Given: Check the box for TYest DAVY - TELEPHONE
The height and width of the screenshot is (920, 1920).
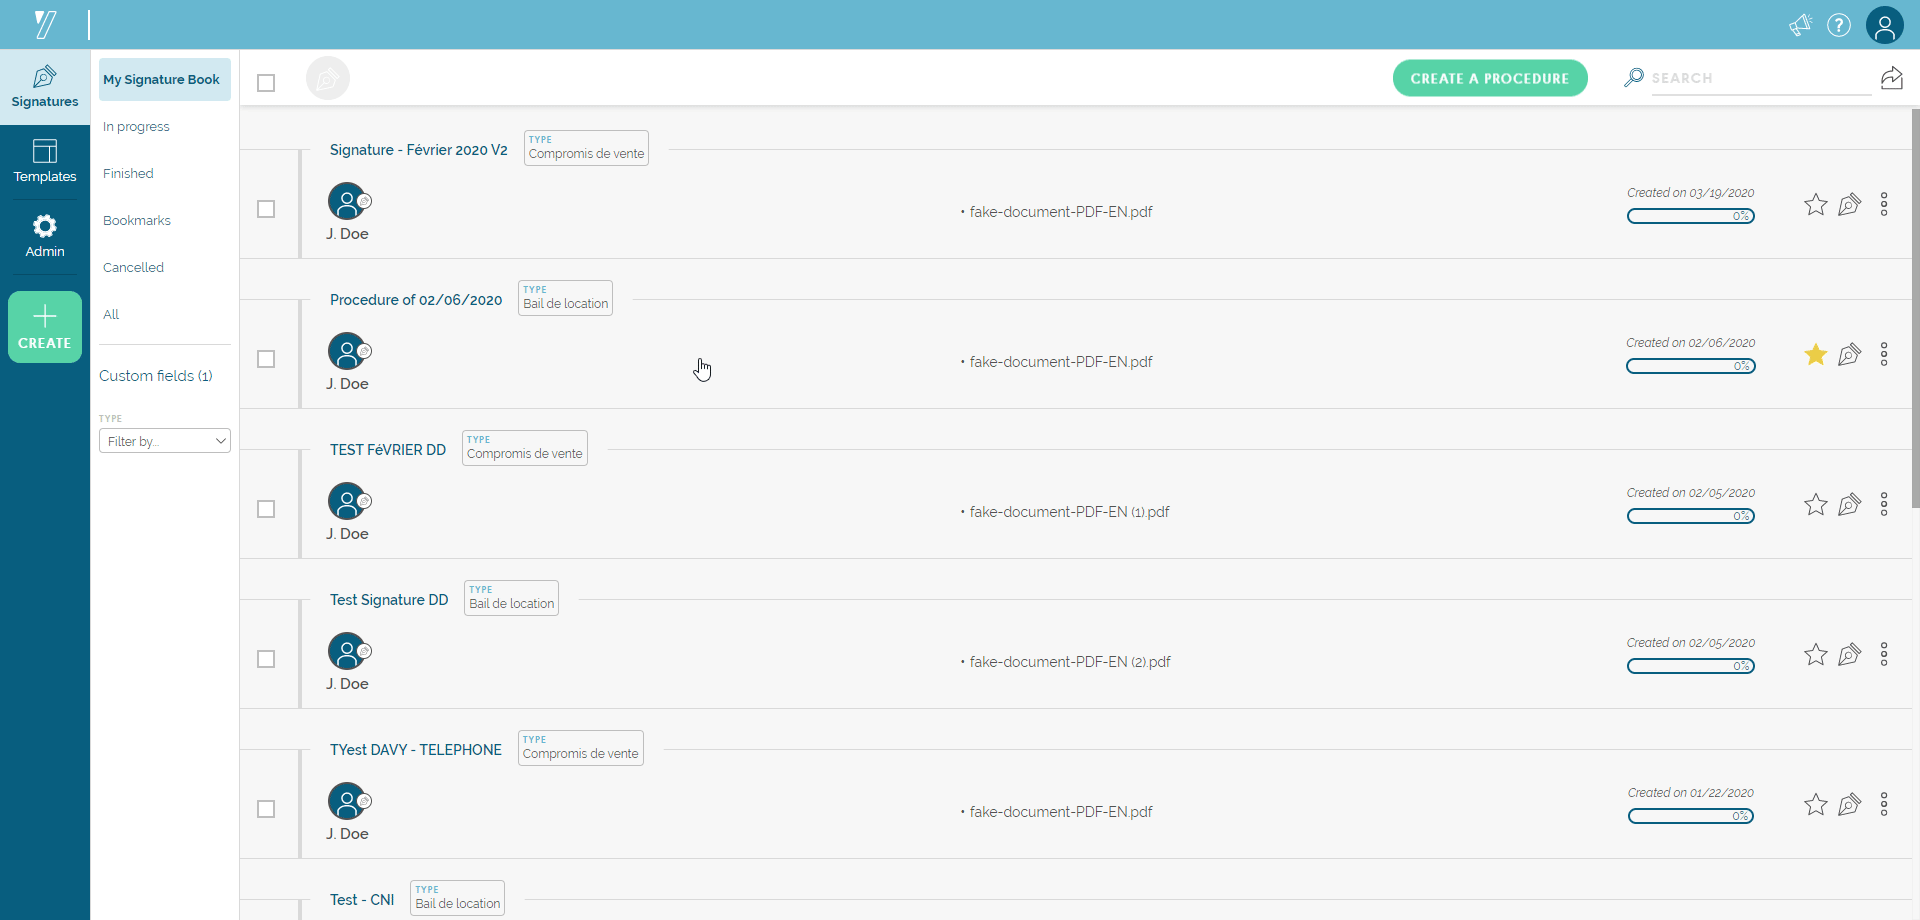Looking at the screenshot, I should coord(266,809).
